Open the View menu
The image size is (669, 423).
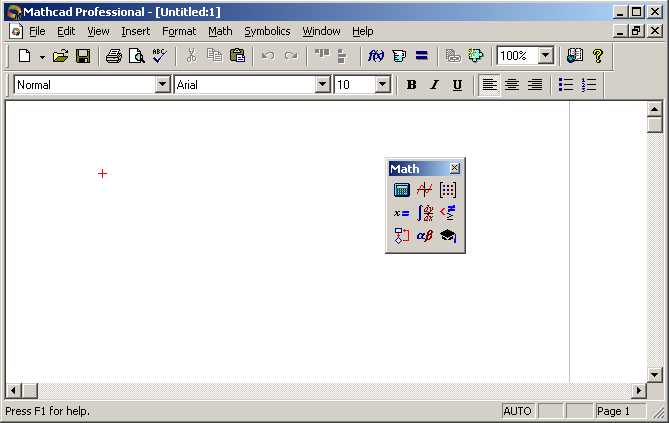coord(98,32)
